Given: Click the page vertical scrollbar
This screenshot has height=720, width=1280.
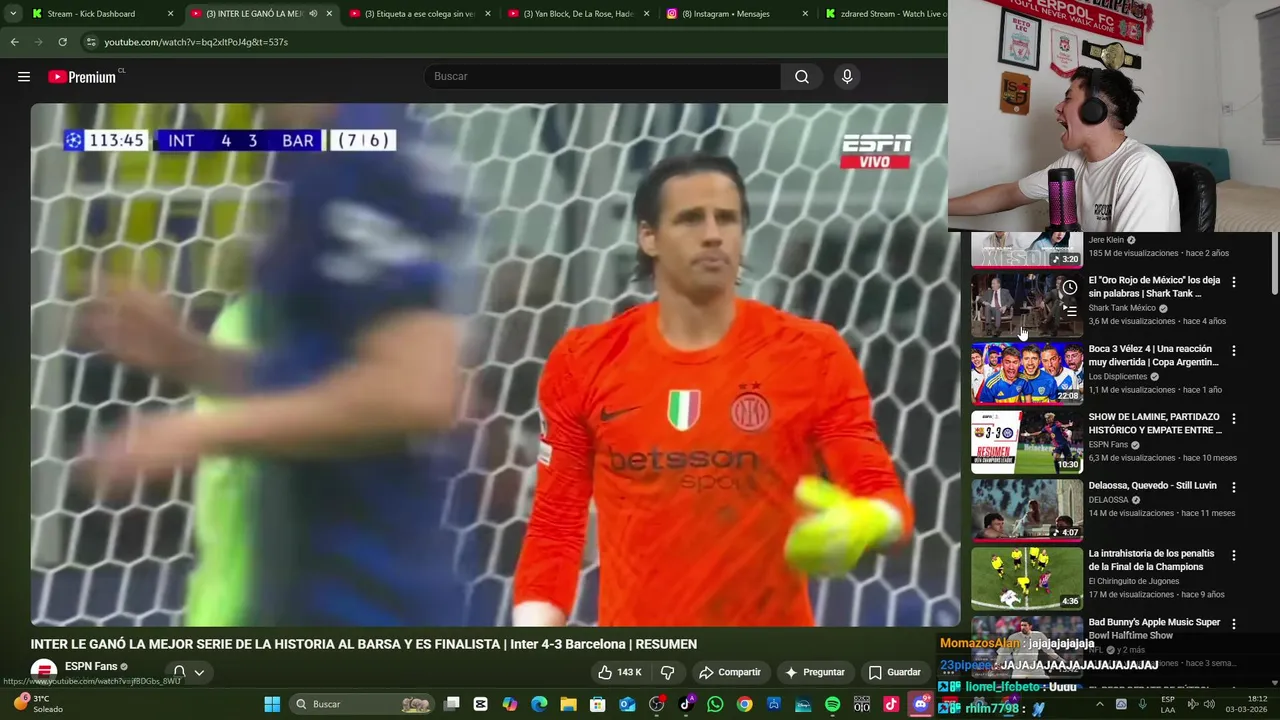Looking at the screenshot, I should [x=1274, y=262].
